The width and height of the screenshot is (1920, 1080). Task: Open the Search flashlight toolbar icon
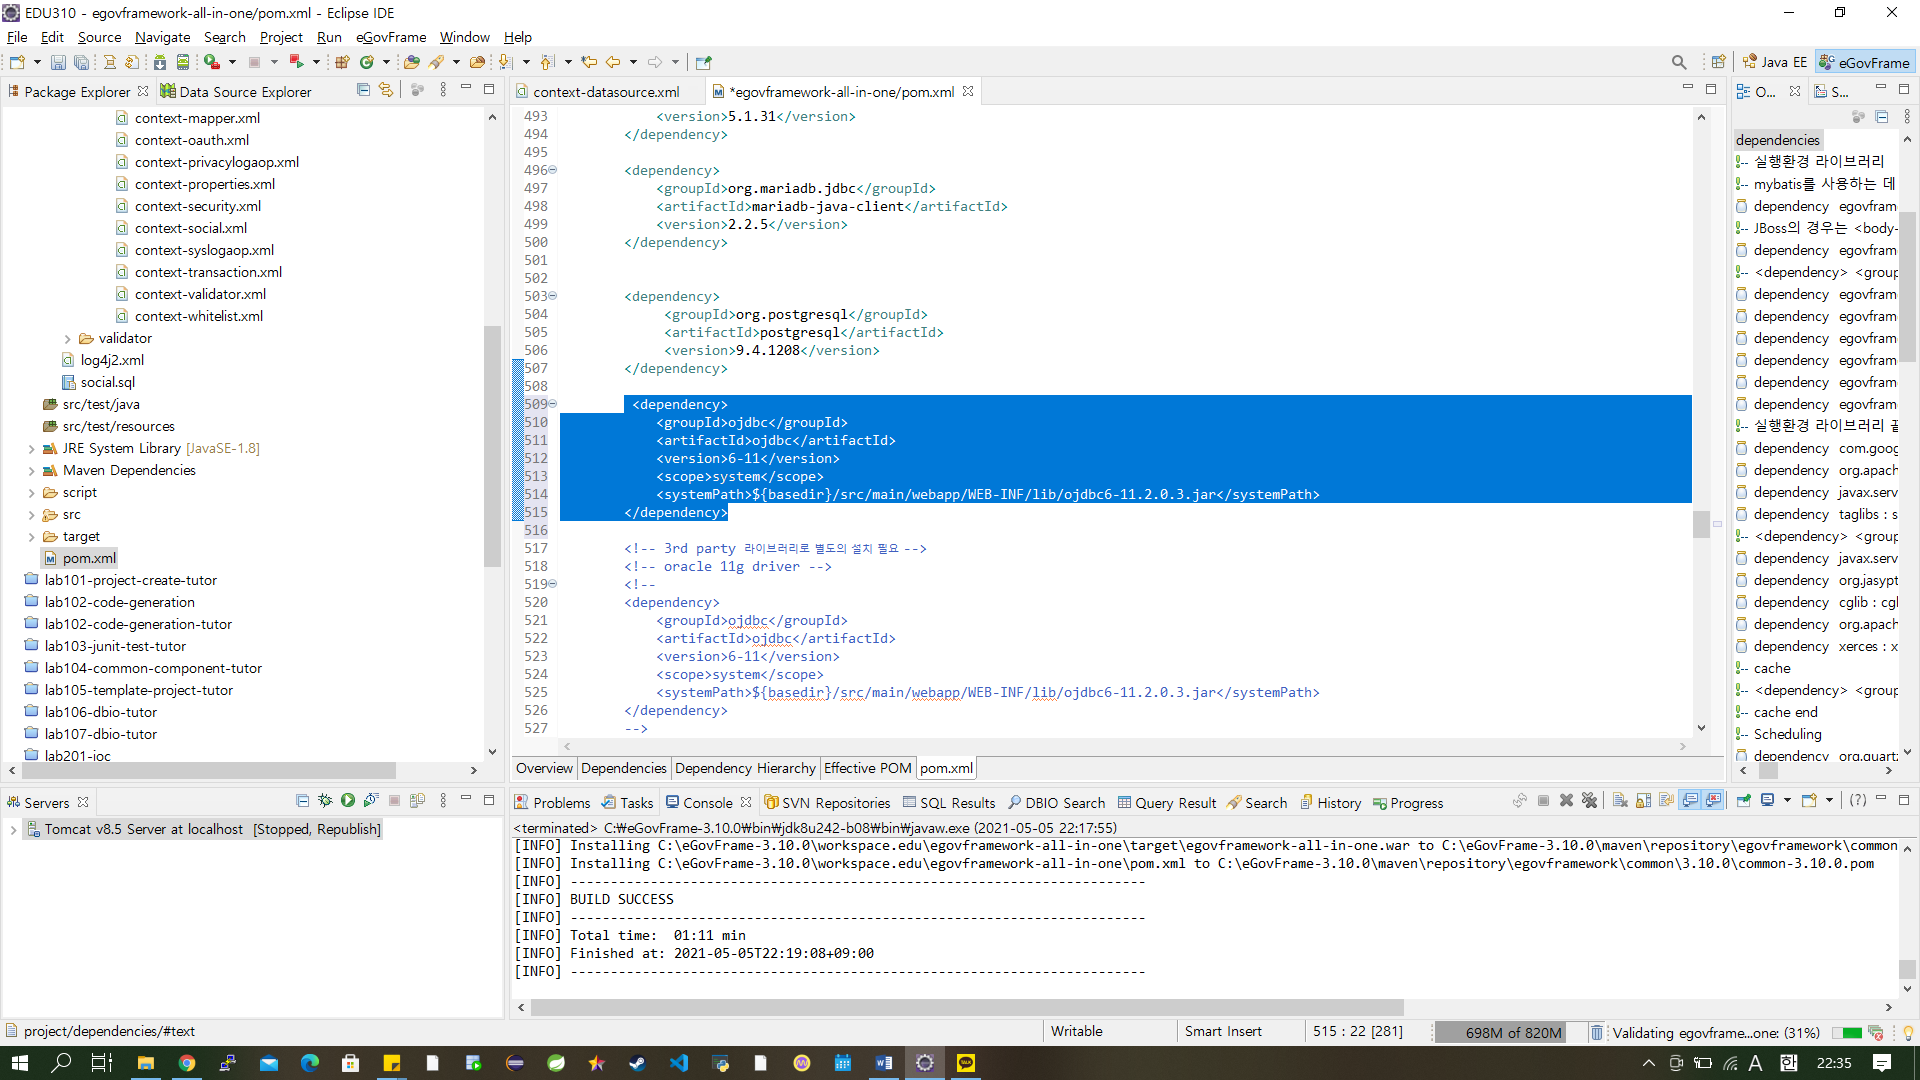click(x=437, y=62)
